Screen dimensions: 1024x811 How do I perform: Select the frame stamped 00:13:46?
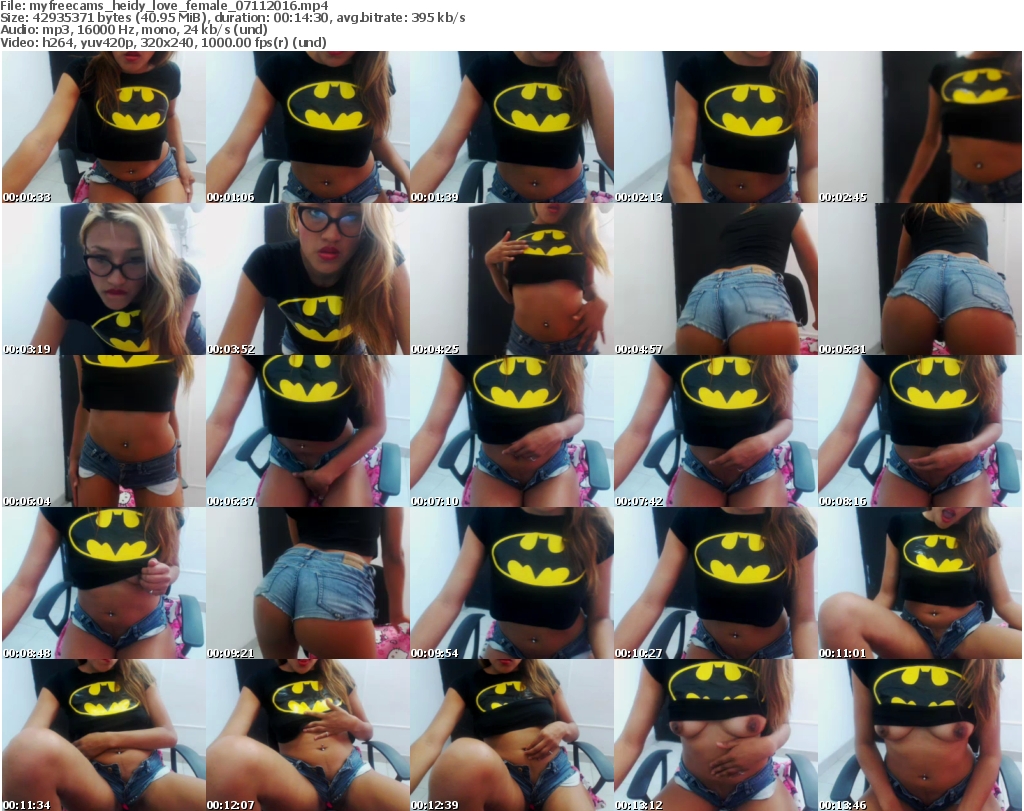pyautogui.click(x=920, y=735)
